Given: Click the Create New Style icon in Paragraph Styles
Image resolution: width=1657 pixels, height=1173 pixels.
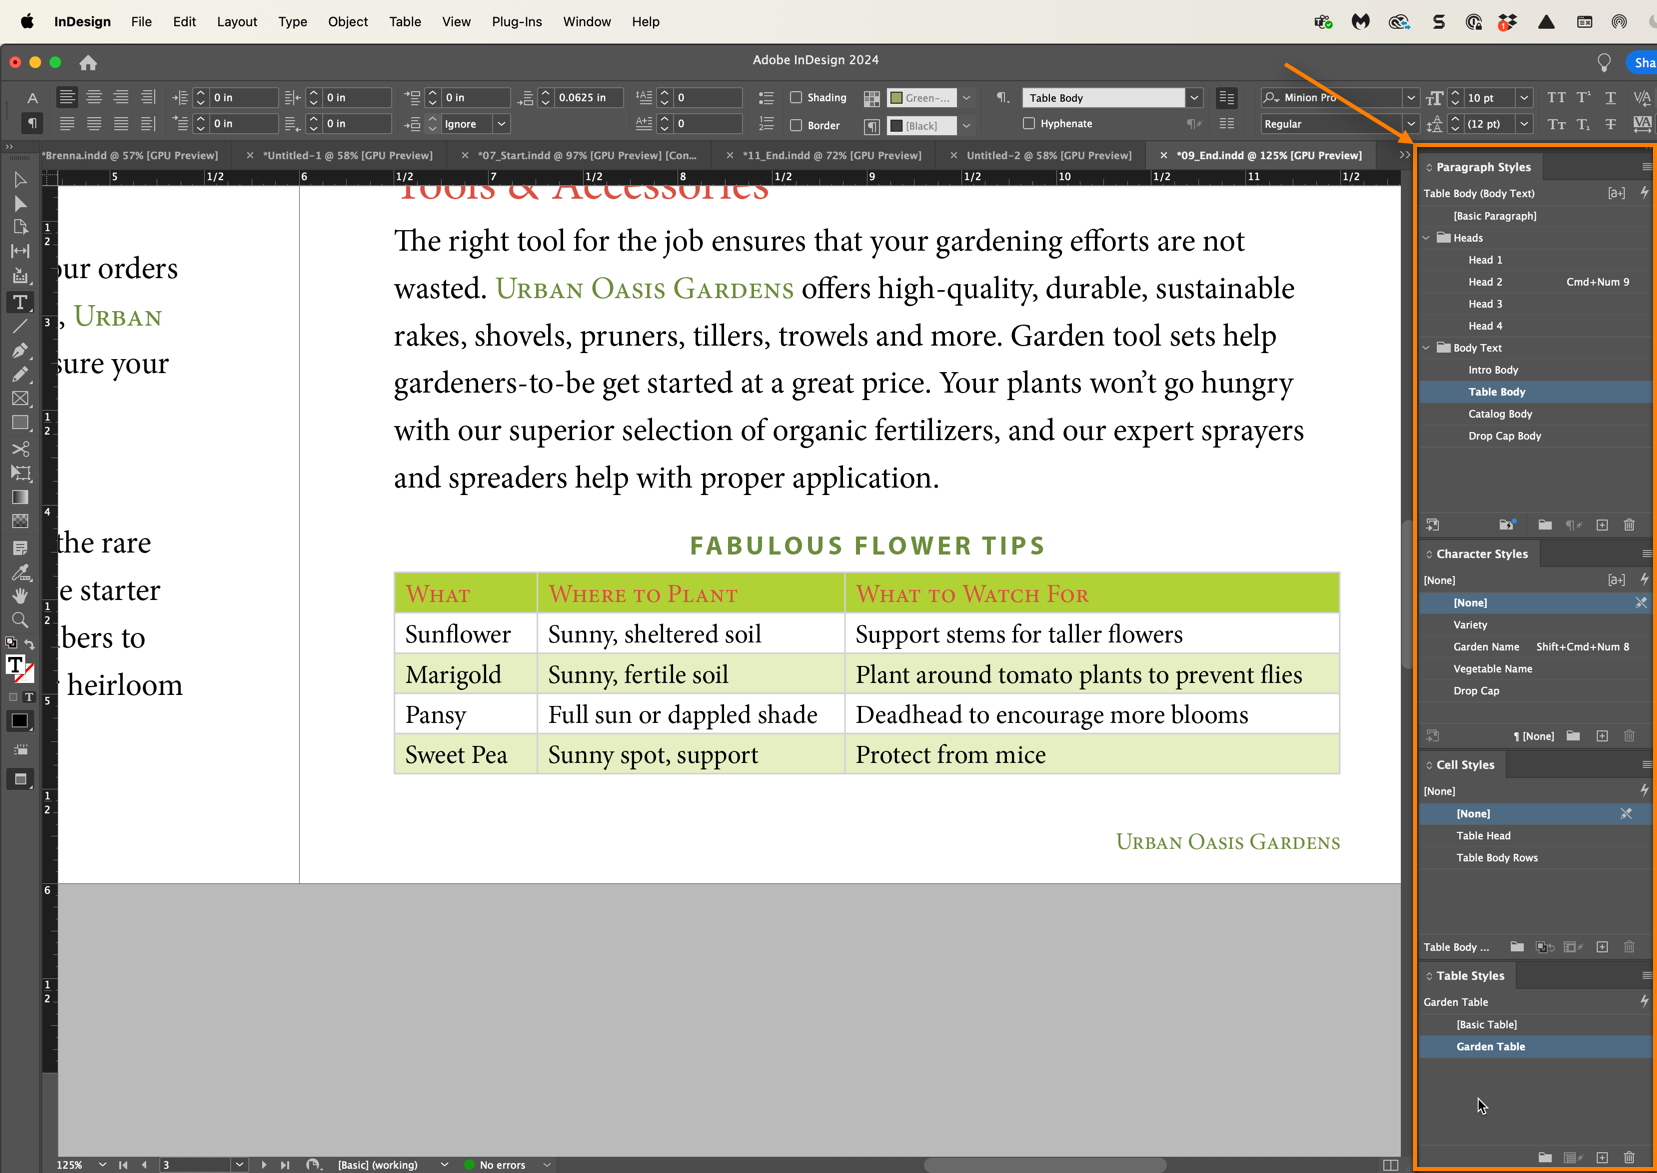Looking at the screenshot, I should pyautogui.click(x=1601, y=525).
